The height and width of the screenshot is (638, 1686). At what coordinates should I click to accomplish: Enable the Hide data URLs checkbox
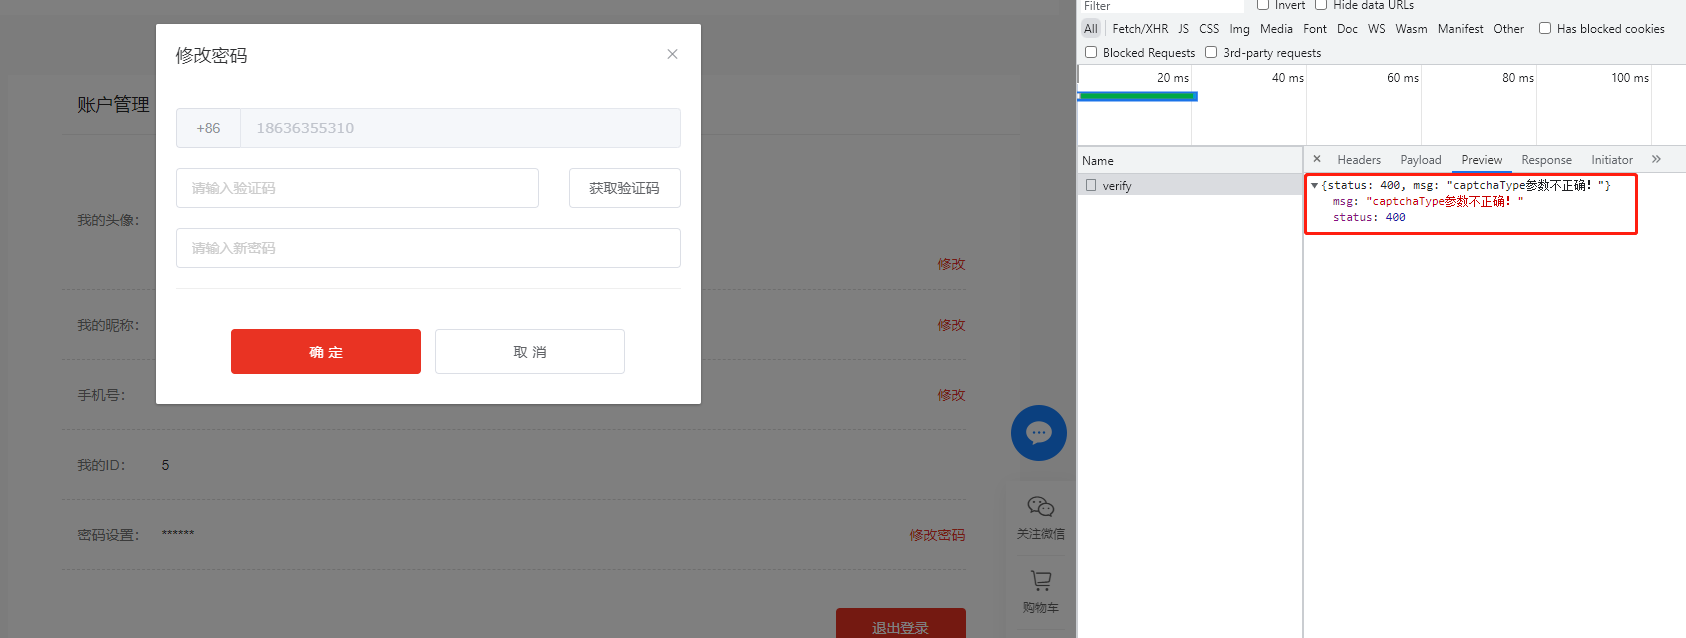1321,5
